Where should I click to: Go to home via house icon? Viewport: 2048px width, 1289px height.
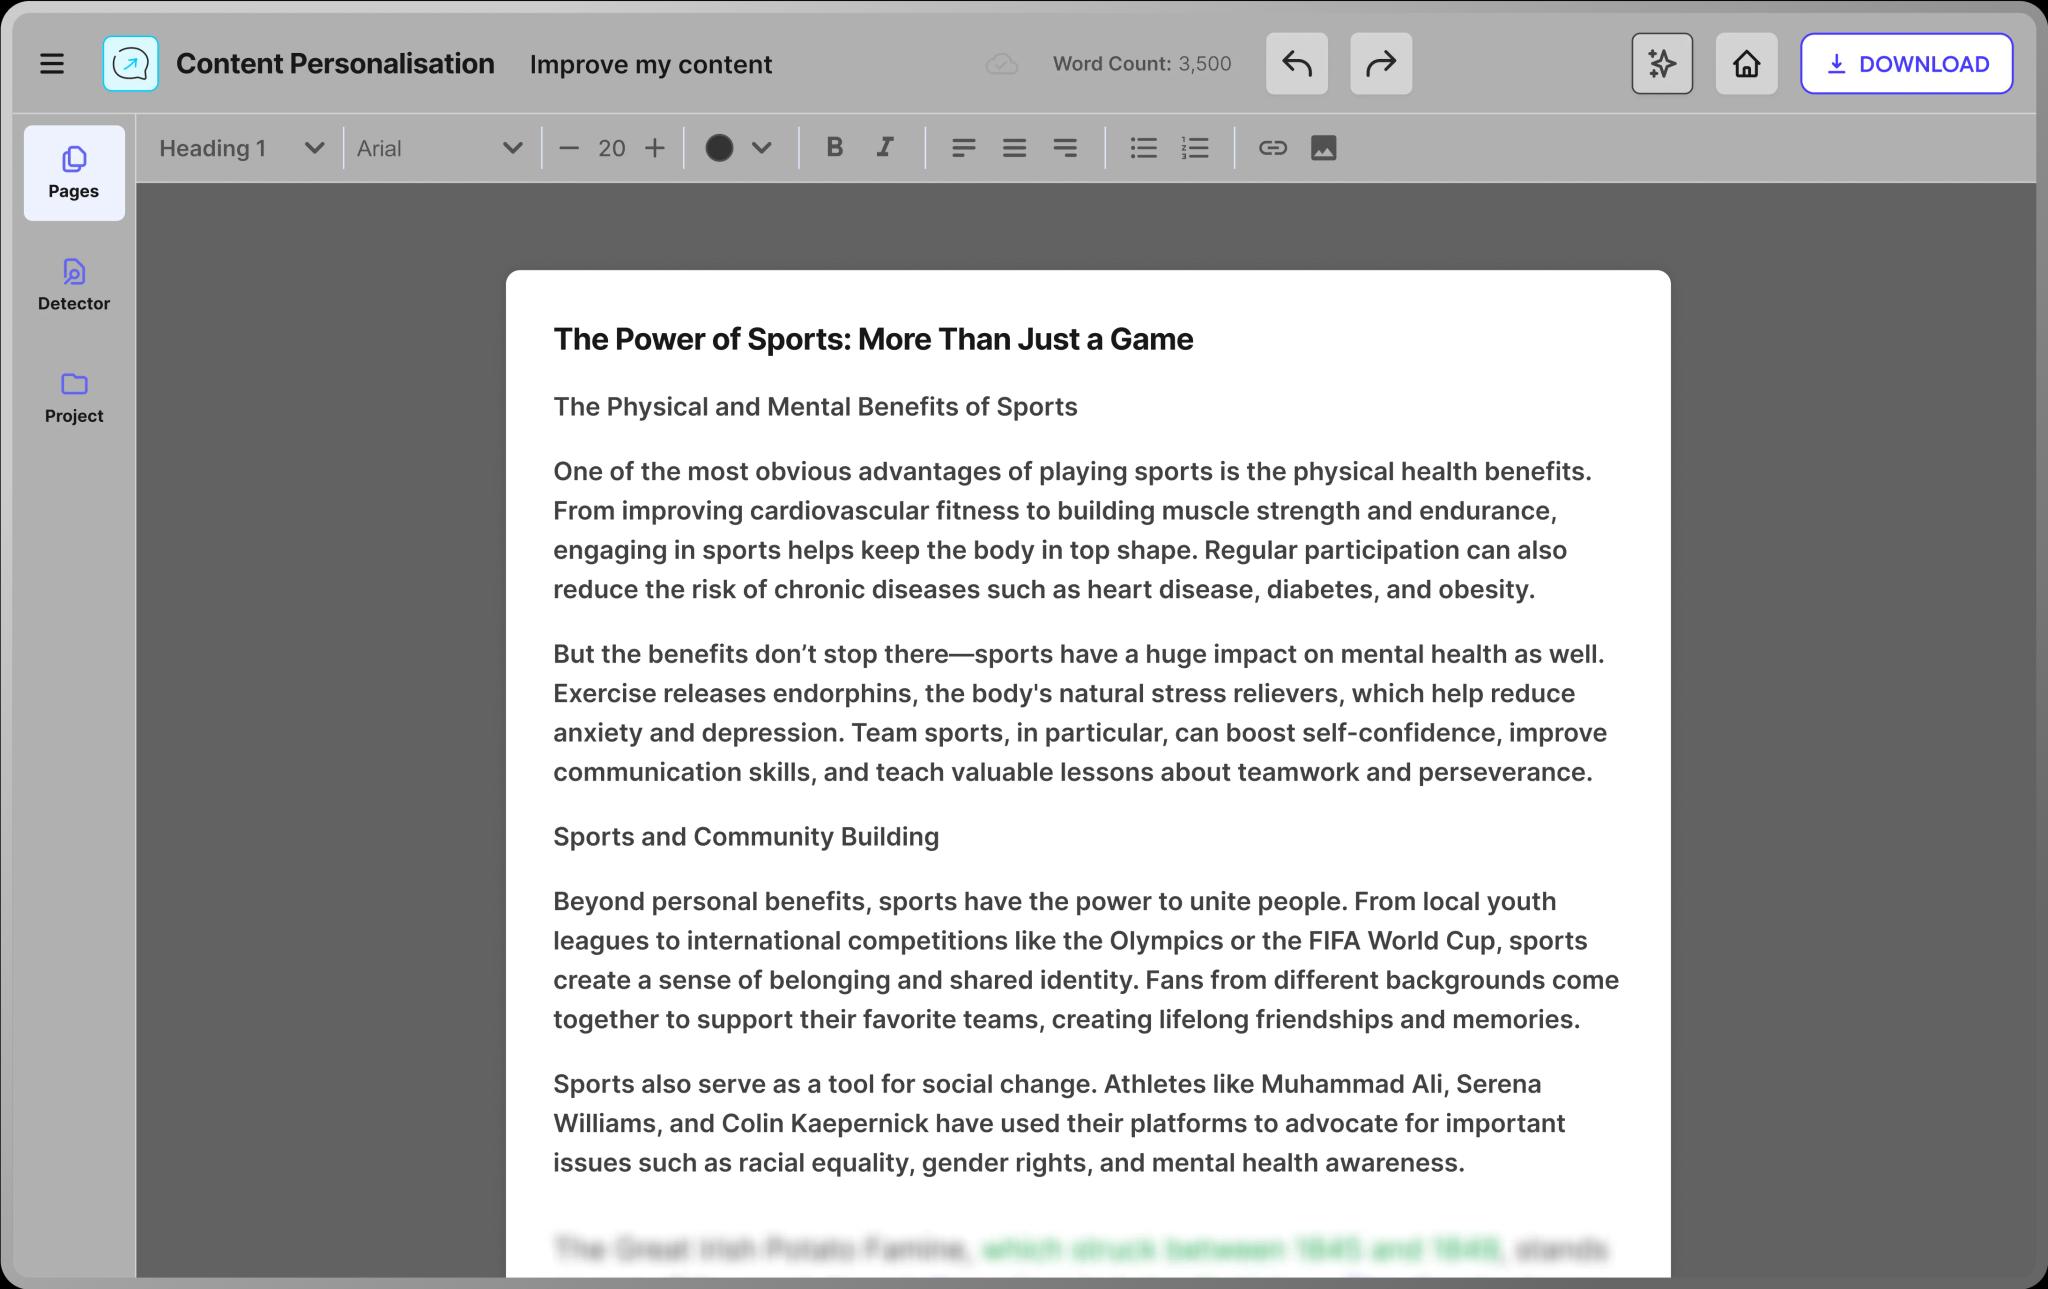tap(1746, 64)
